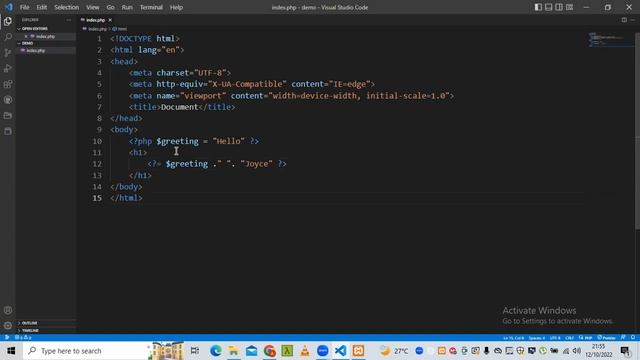This screenshot has height=360, width=640.
Task: Toggle secondary side bar layout icon
Action: [559, 7]
